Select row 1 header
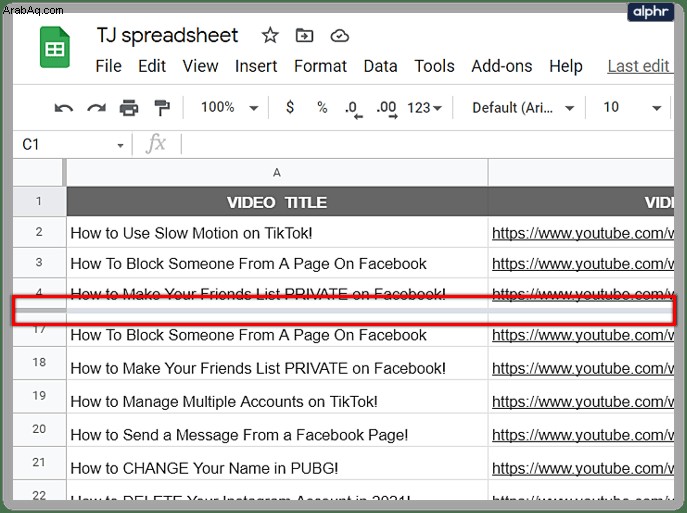The width and height of the screenshot is (687, 513). pos(39,202)
